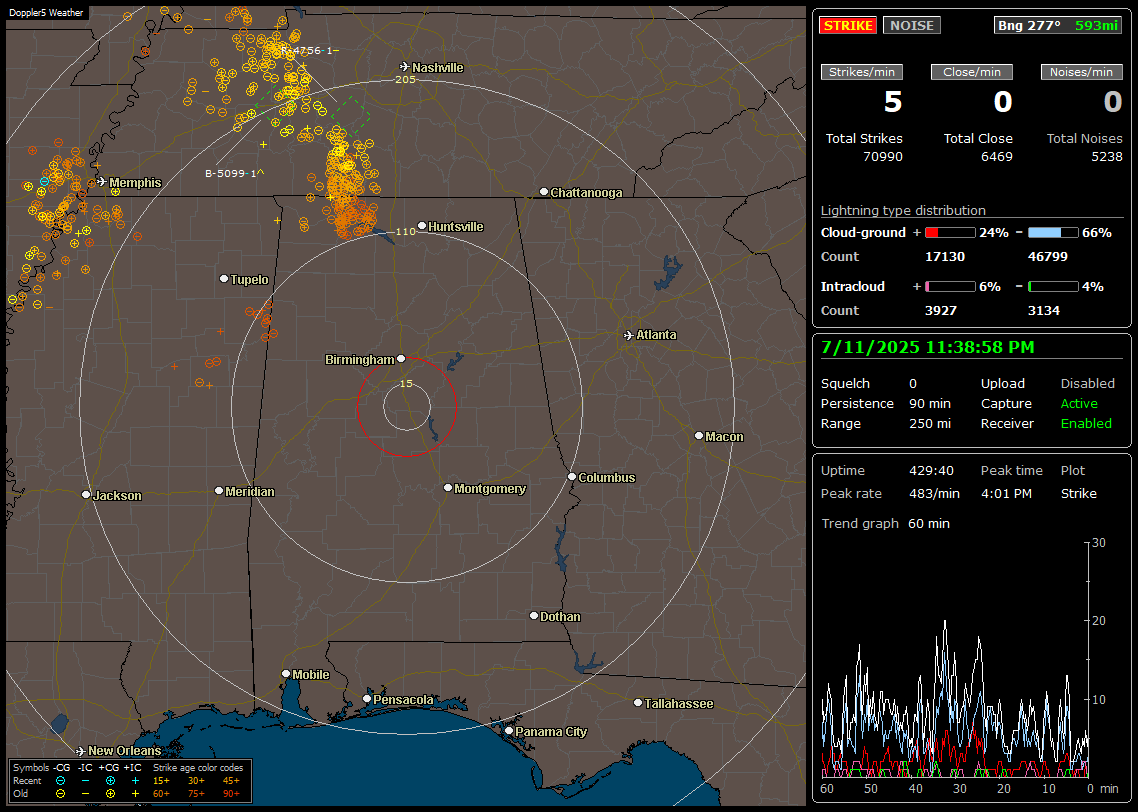Click the 45+ strike age color code
This screenshot has width=1138, height=812.
231,781
